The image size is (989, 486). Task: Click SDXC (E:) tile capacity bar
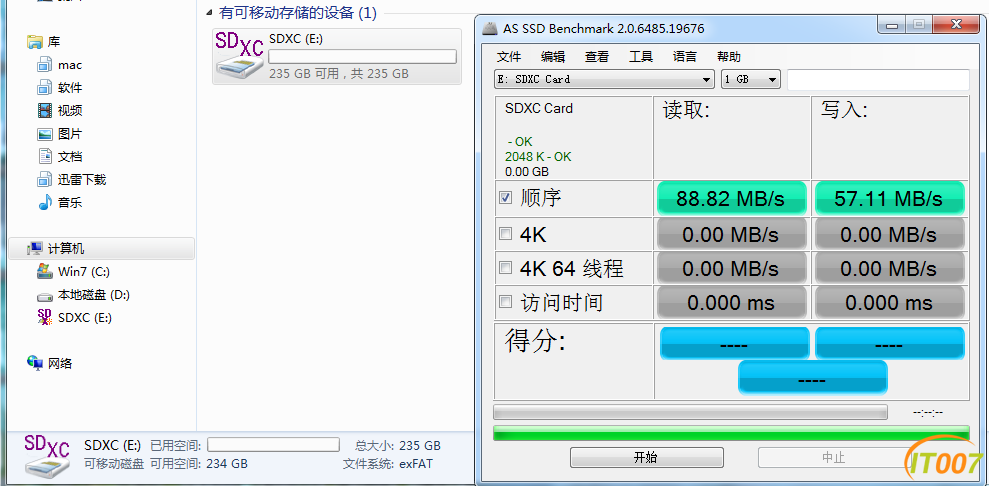(362, 57)
